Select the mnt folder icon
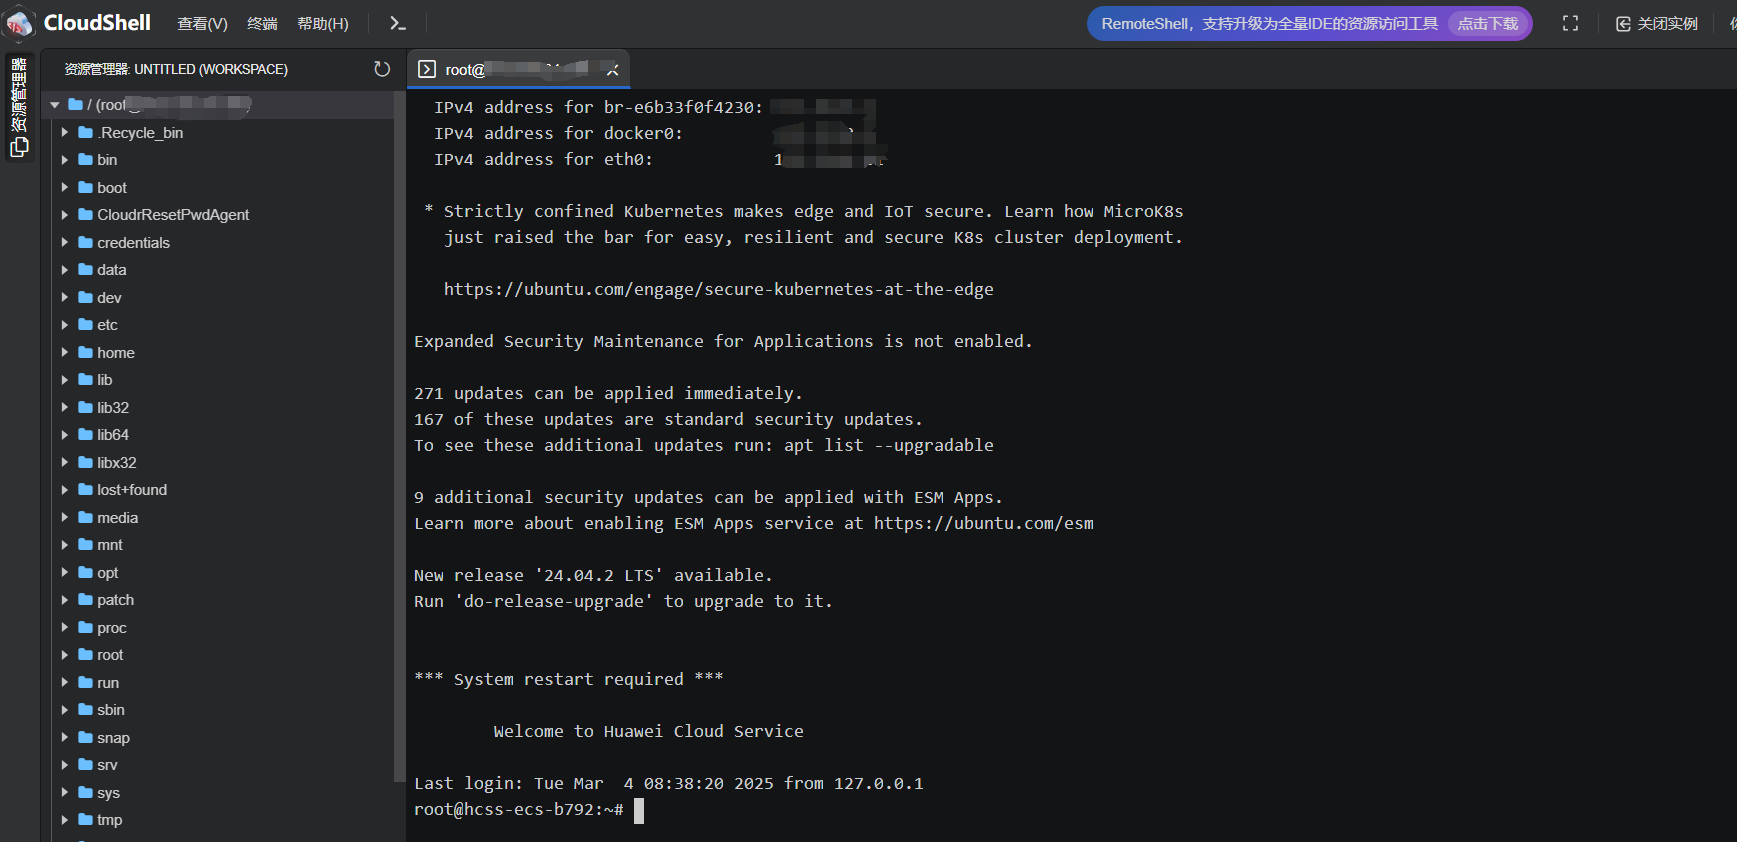The image size is (1737, 842). (x=85, y=545)
